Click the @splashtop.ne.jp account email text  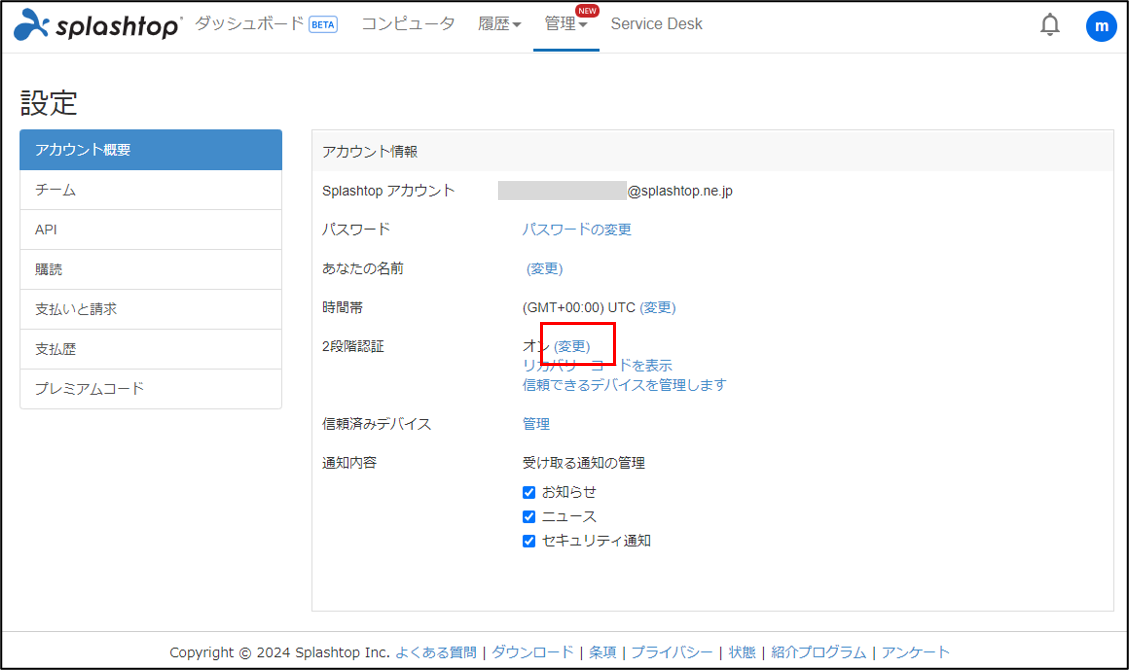tap(680, 191)
